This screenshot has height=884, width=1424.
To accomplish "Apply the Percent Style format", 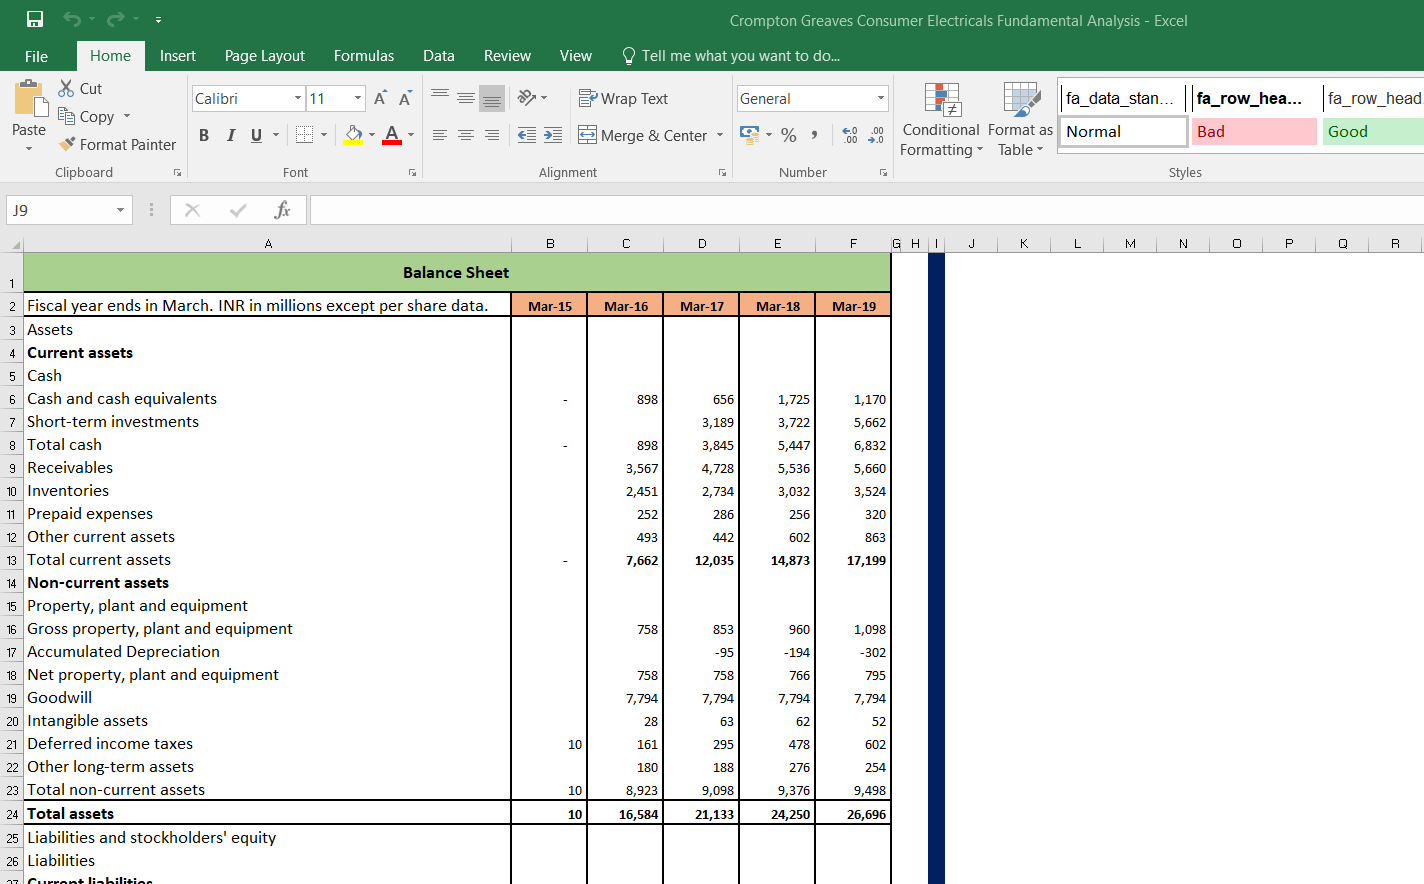I will 789,135.
